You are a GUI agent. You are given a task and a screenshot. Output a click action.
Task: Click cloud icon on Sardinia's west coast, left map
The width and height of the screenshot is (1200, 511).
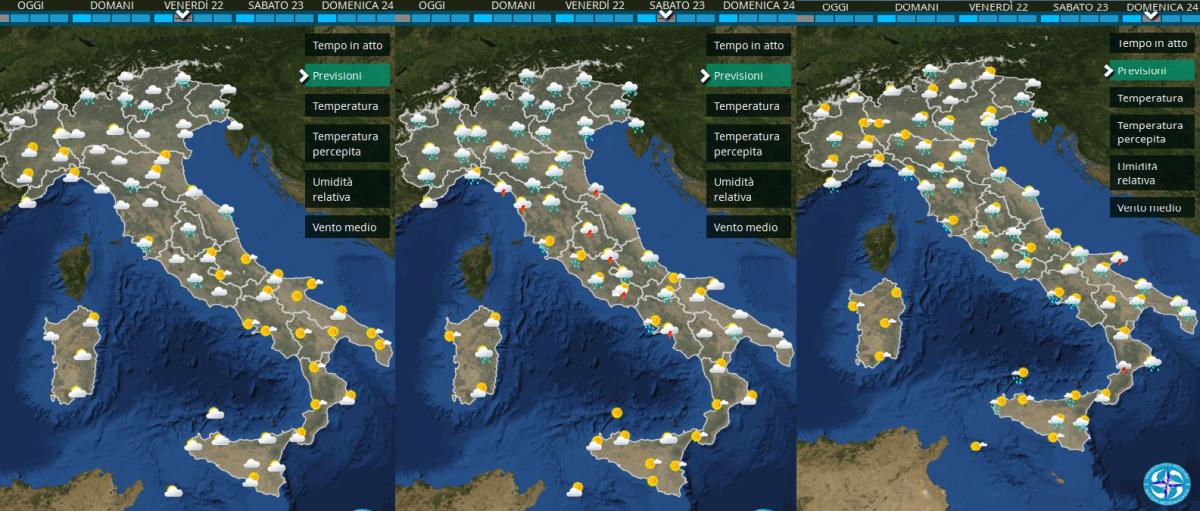(50, 336)
